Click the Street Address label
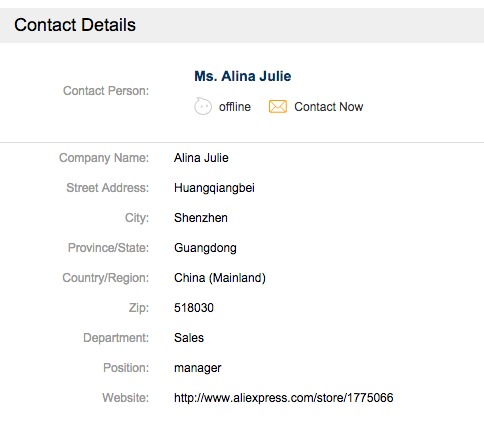This screenshot has height=446, width=484. click(x=108, y=188)
